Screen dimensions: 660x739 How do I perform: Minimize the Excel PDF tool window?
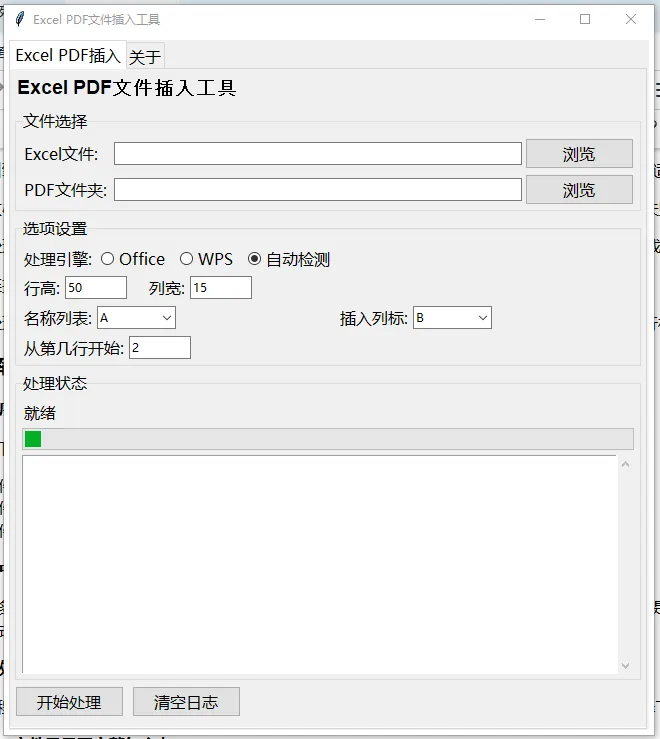540,19
